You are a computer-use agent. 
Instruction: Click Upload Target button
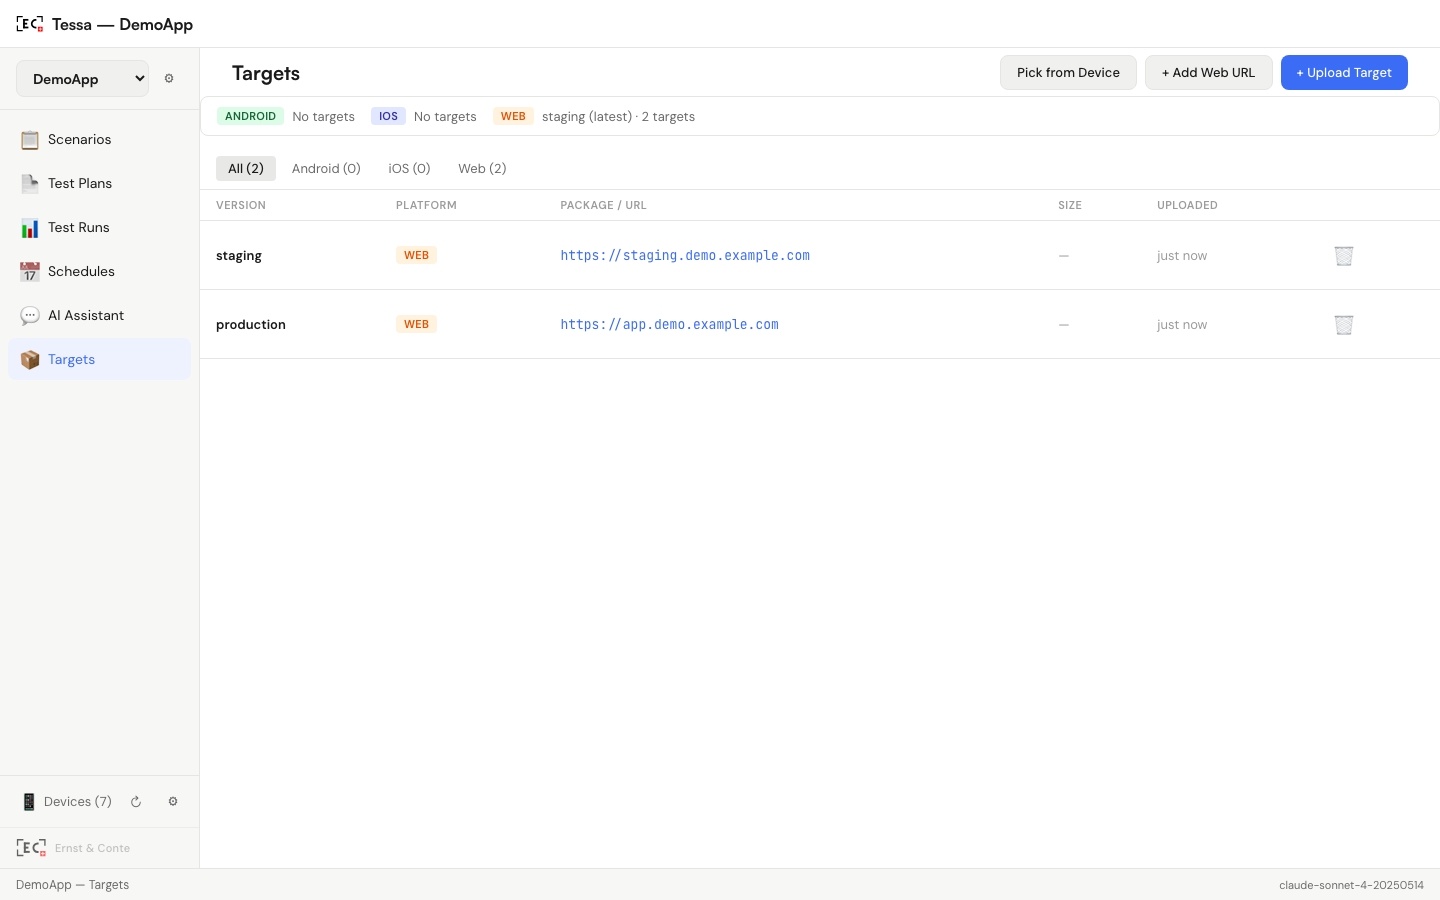coord(1344,72)
